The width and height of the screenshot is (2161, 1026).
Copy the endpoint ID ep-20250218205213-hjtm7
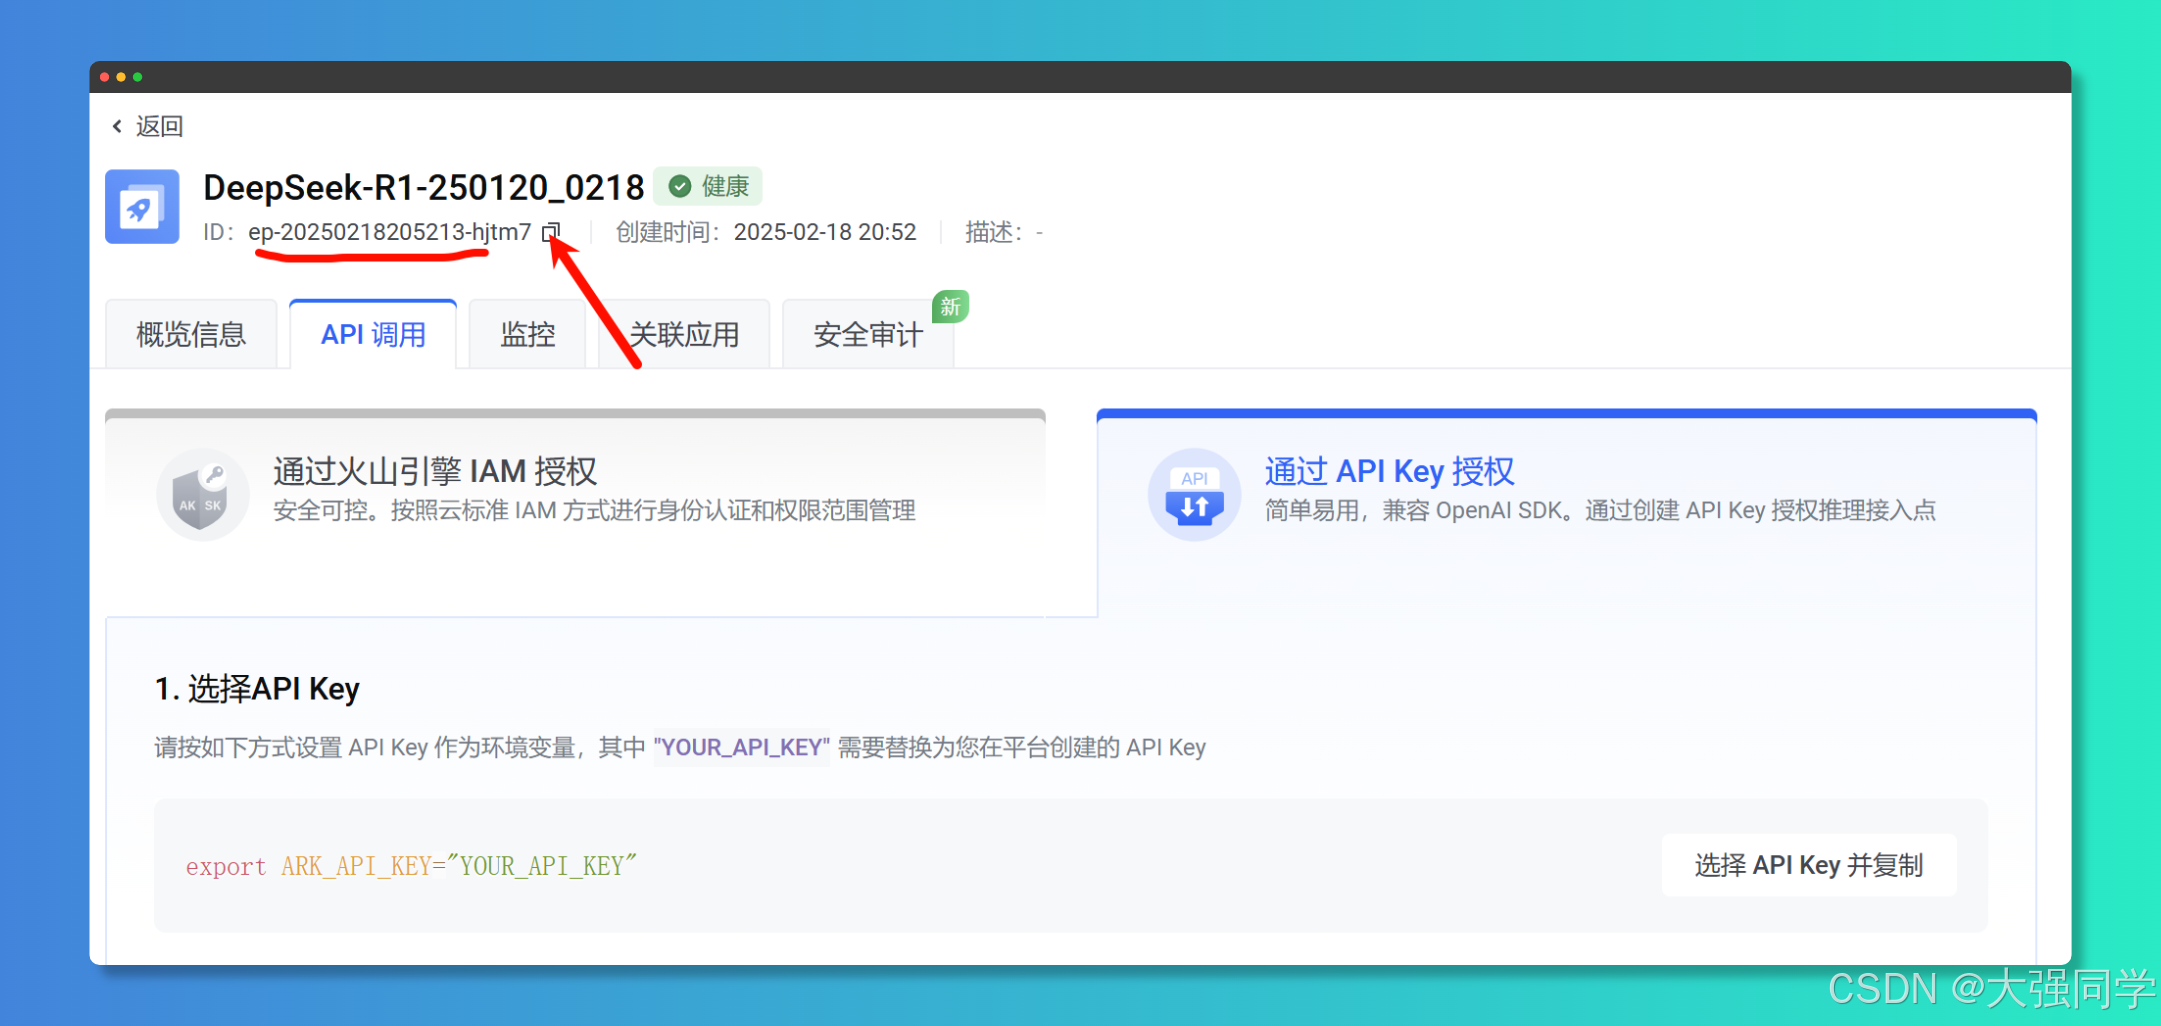[x=551, y=232]
